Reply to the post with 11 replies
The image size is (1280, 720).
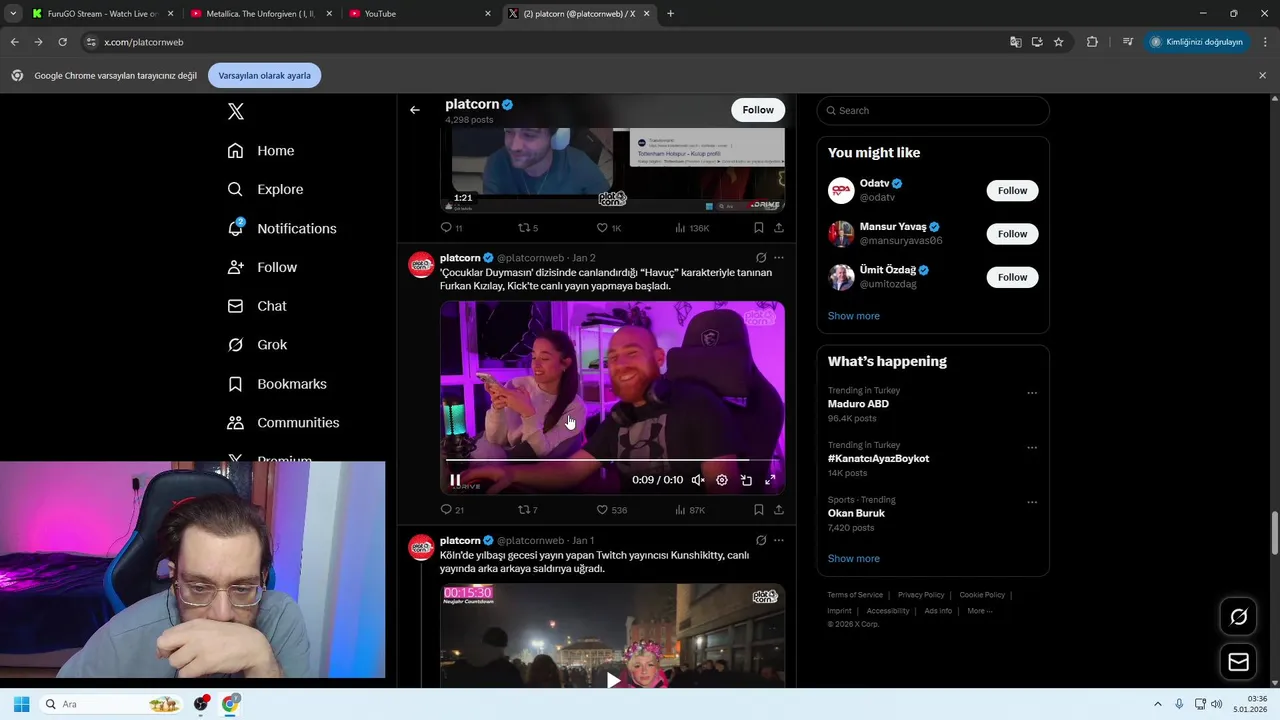[x=452, y=228]
